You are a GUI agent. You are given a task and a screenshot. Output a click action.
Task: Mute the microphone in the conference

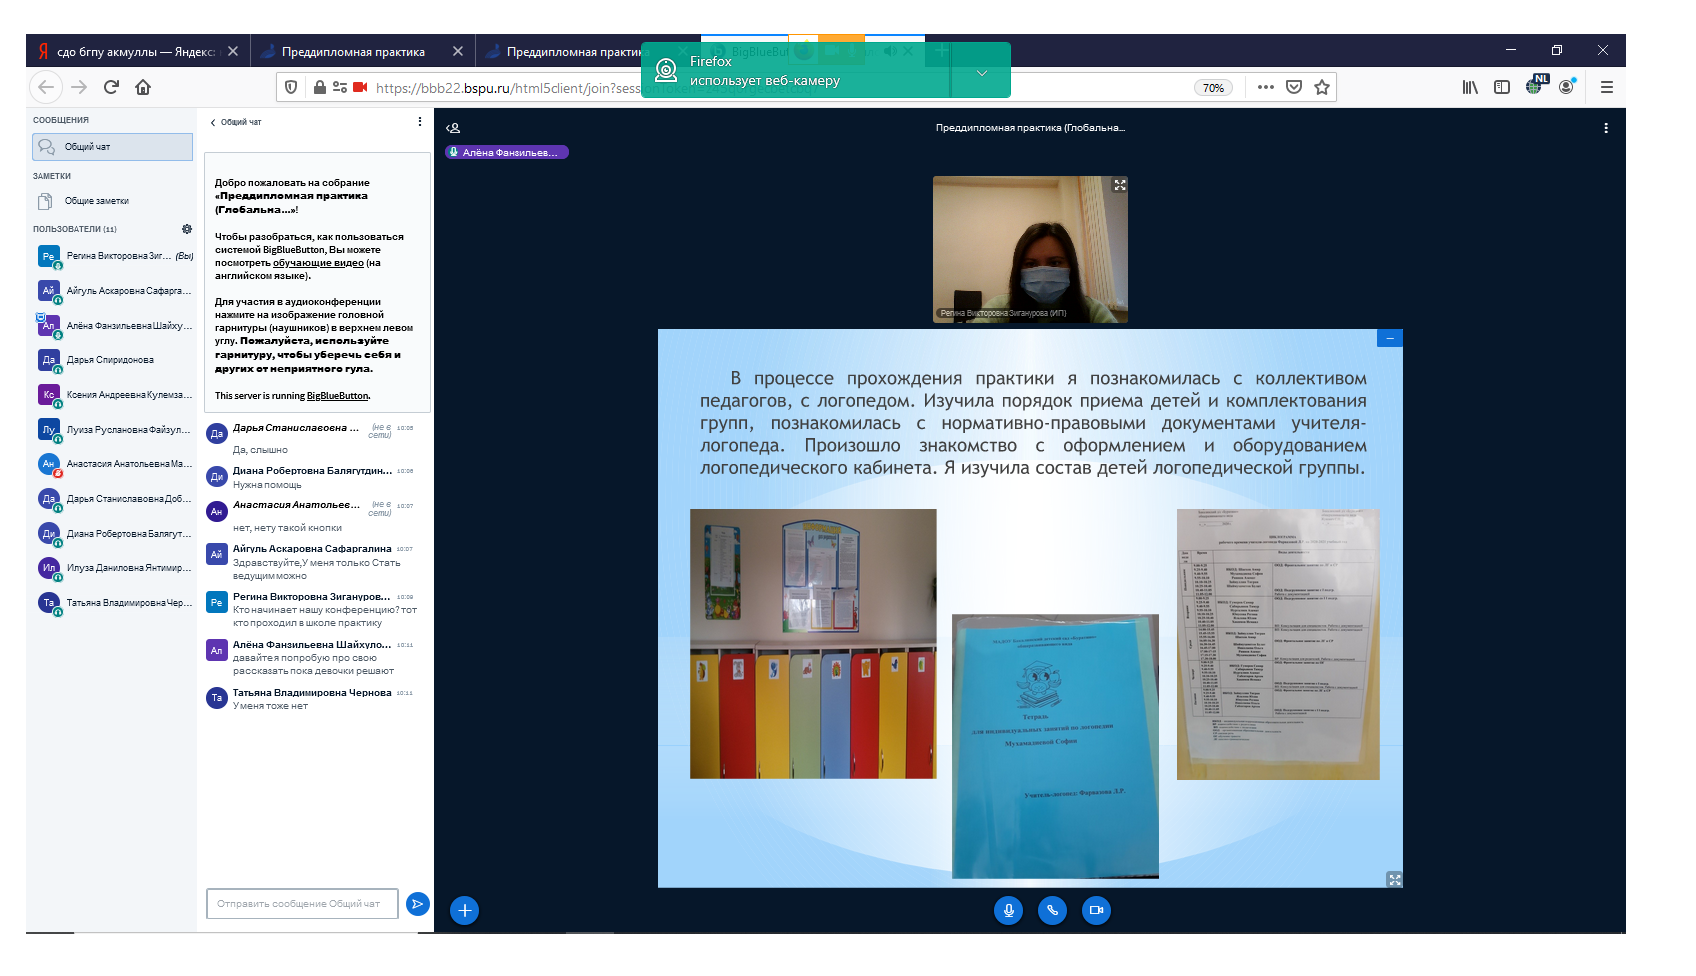coord(1008,911)
